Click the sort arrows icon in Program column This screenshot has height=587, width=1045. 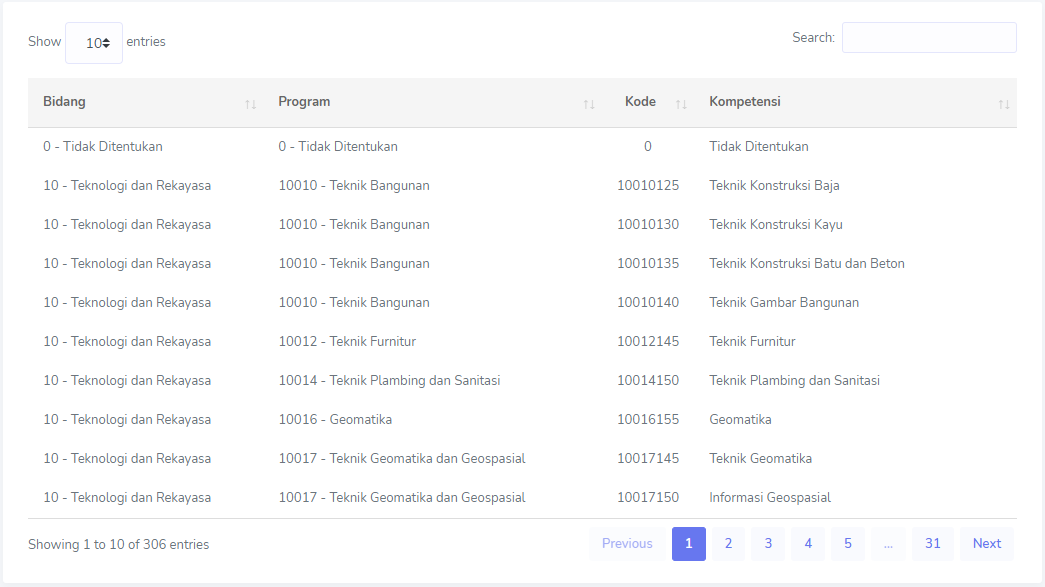589,104
